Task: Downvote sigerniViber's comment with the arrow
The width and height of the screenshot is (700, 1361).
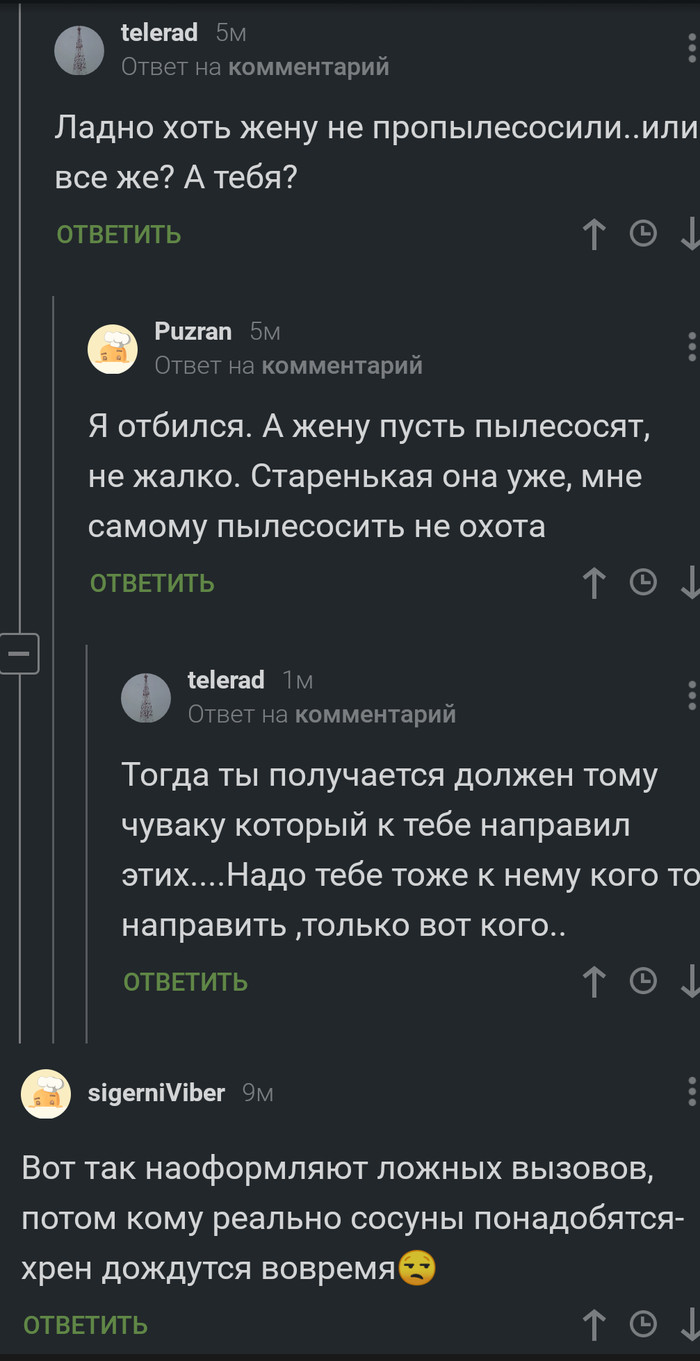Action: 692,1323
